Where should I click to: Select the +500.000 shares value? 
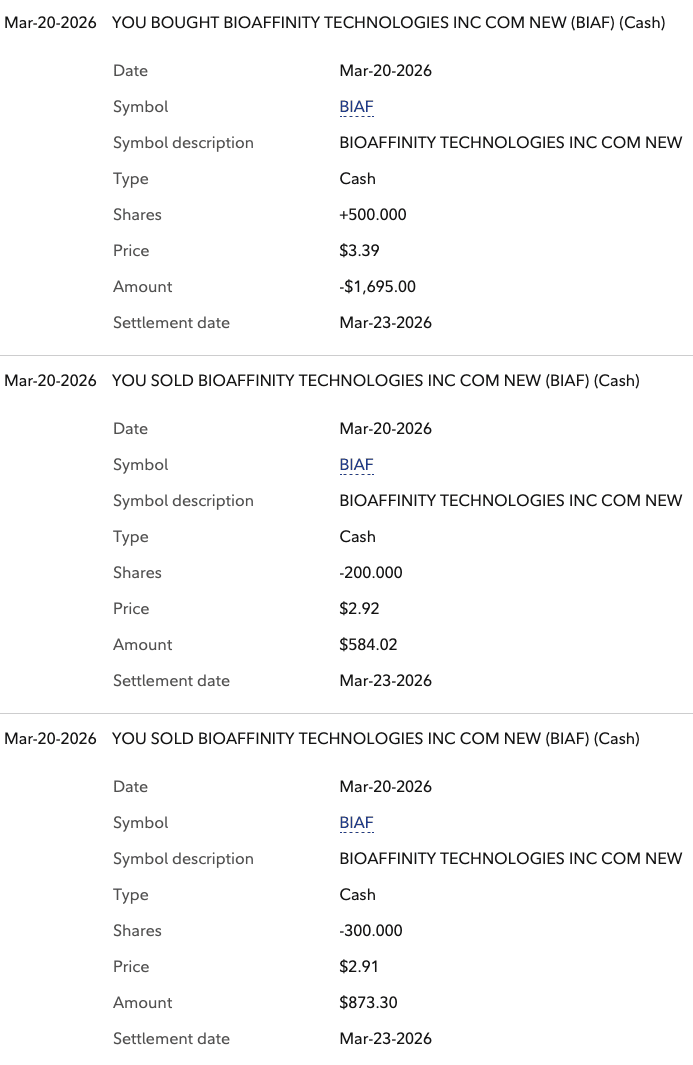373,215
